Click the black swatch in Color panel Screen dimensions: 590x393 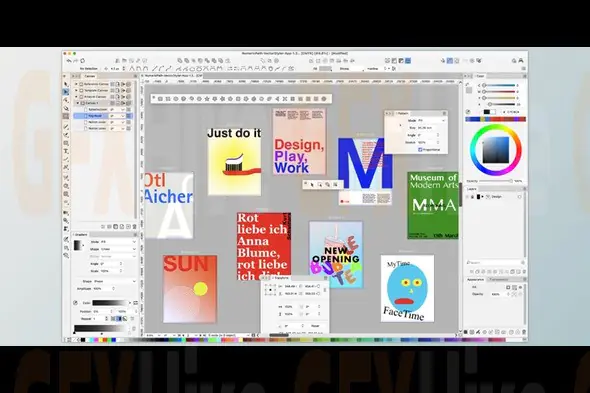487,112
